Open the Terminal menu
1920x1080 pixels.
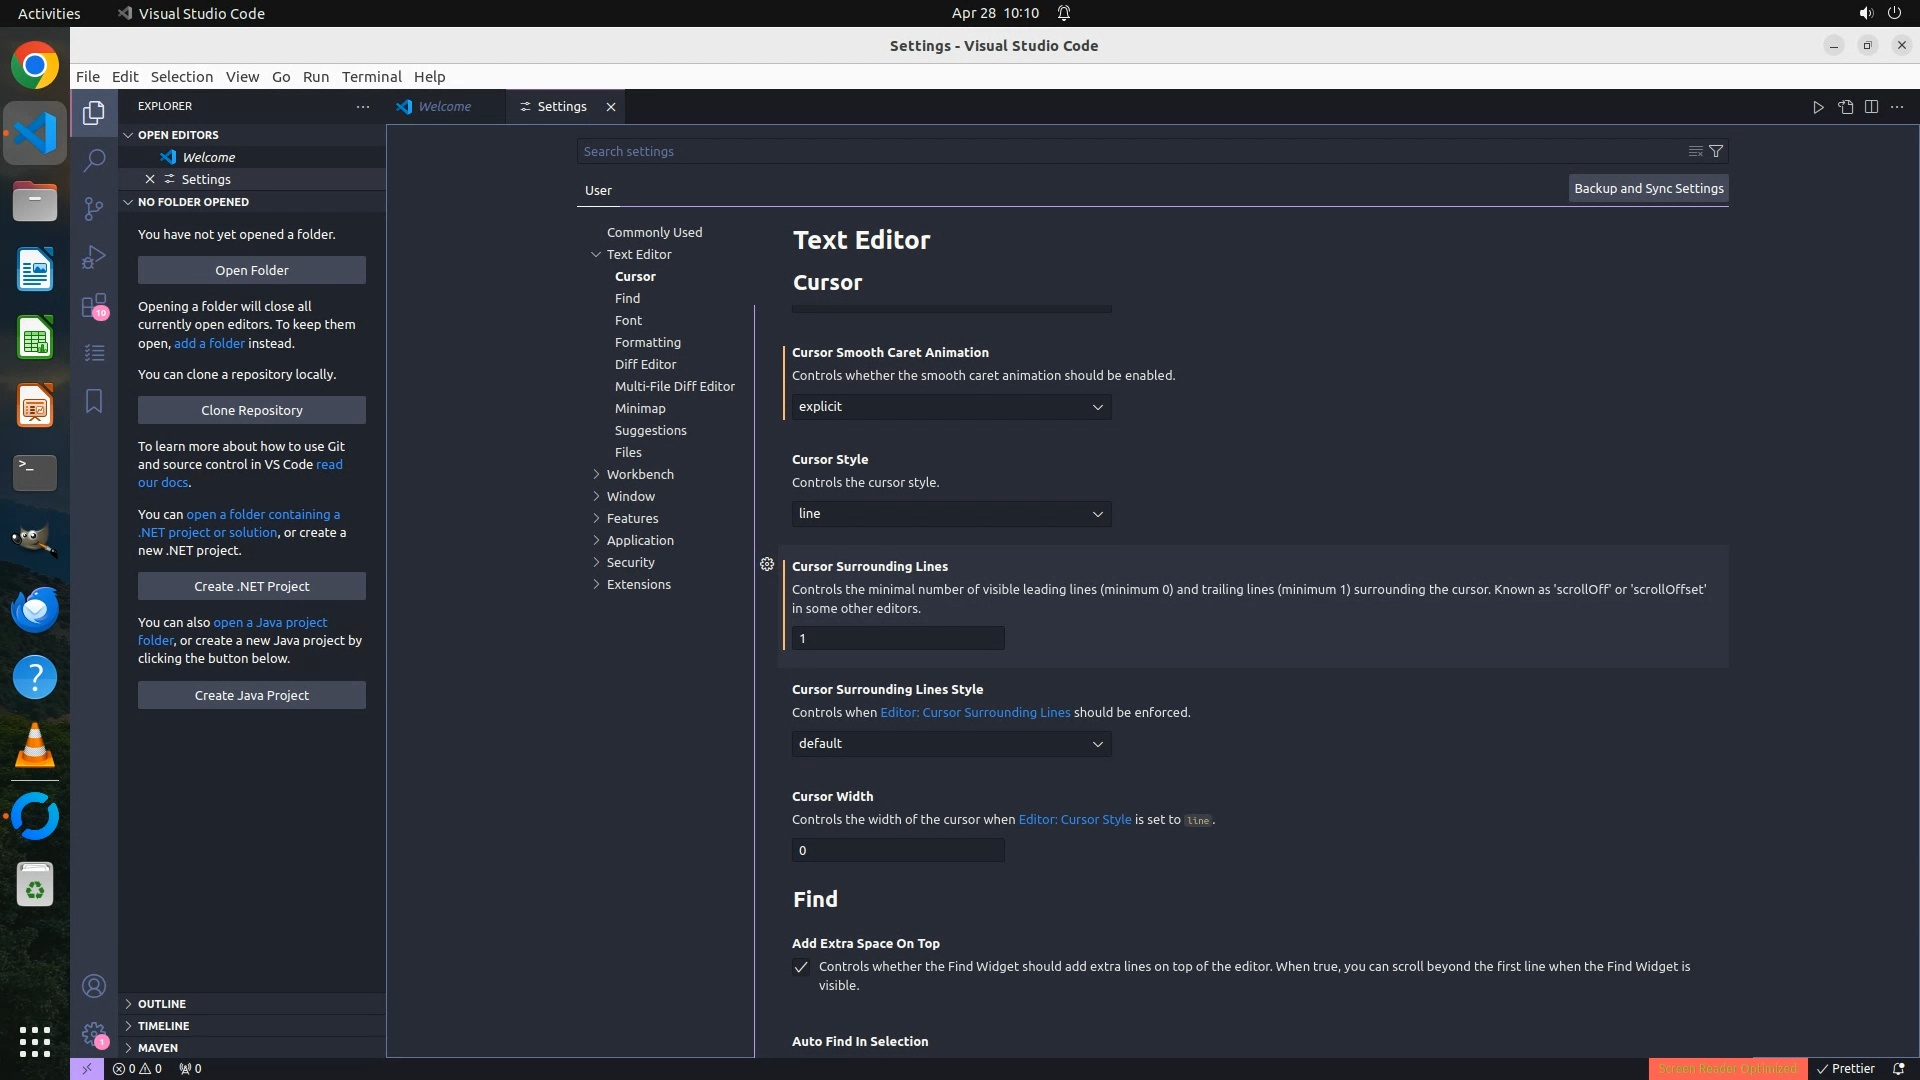(x=371, y=77)
